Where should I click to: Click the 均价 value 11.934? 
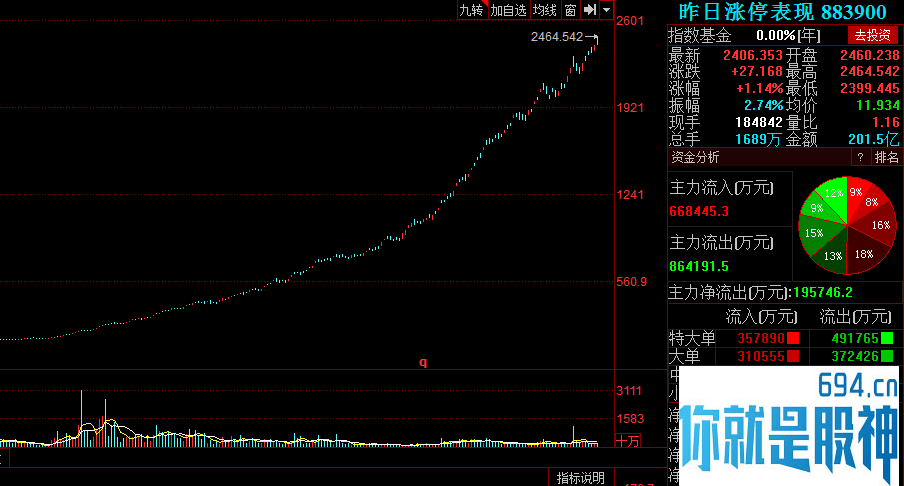877,106
